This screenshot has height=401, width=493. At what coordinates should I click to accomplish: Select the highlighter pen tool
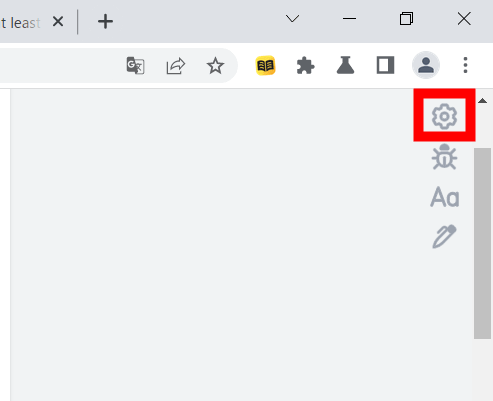click(444, 236)
